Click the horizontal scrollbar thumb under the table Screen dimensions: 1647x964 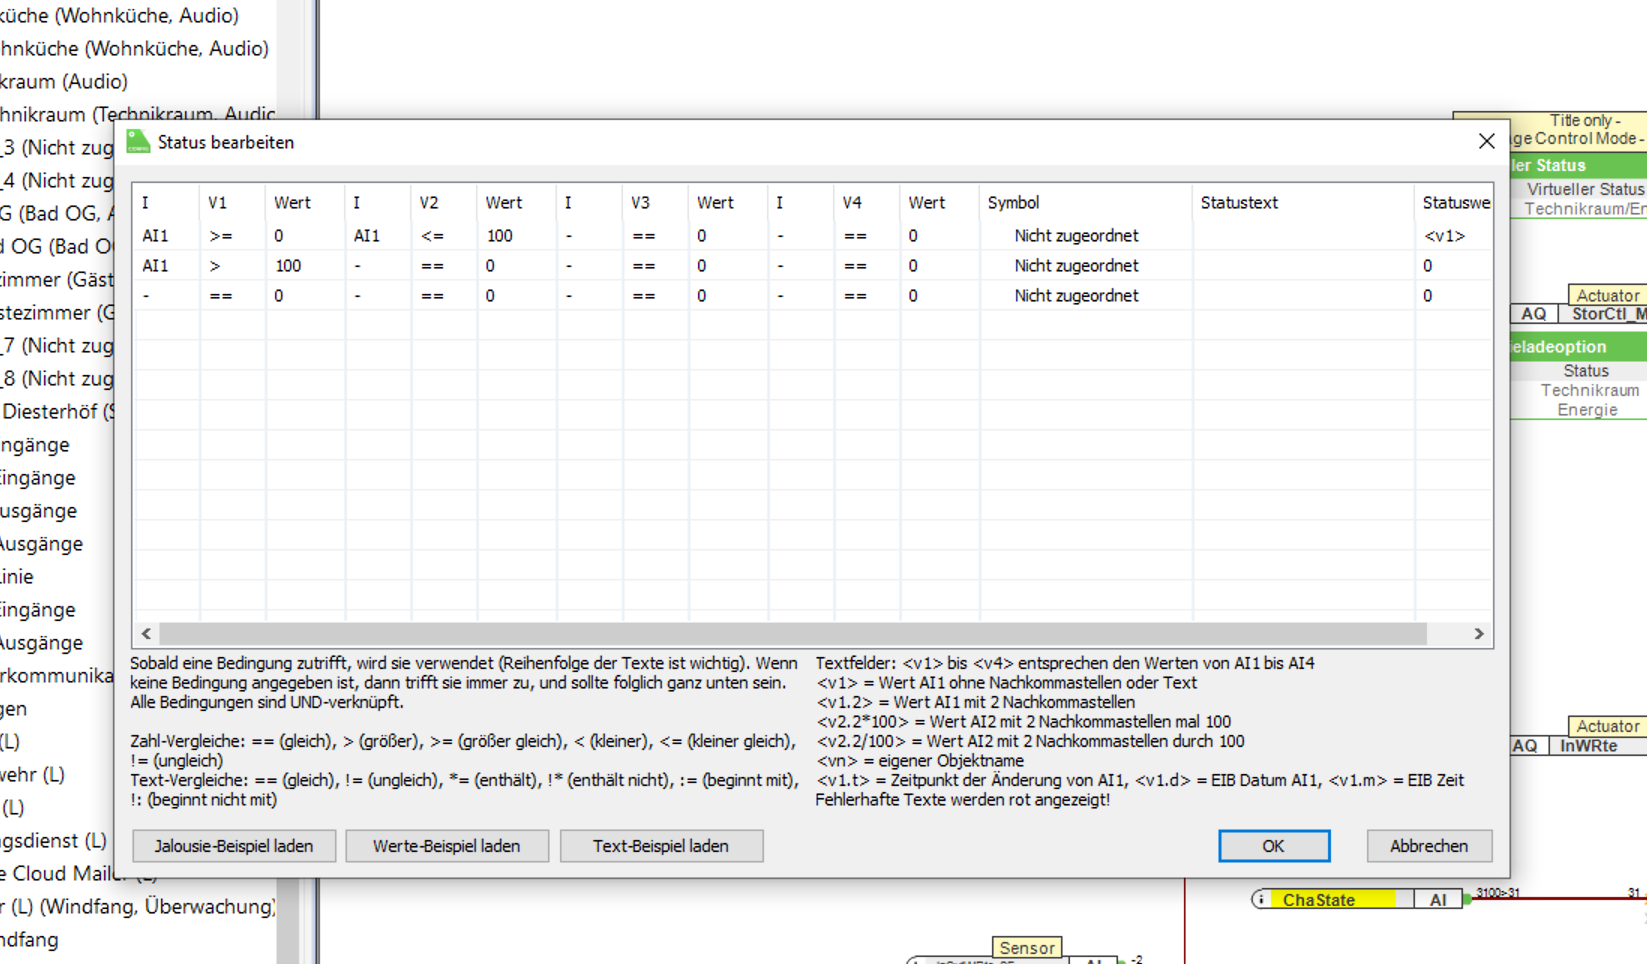pos(793,634)
